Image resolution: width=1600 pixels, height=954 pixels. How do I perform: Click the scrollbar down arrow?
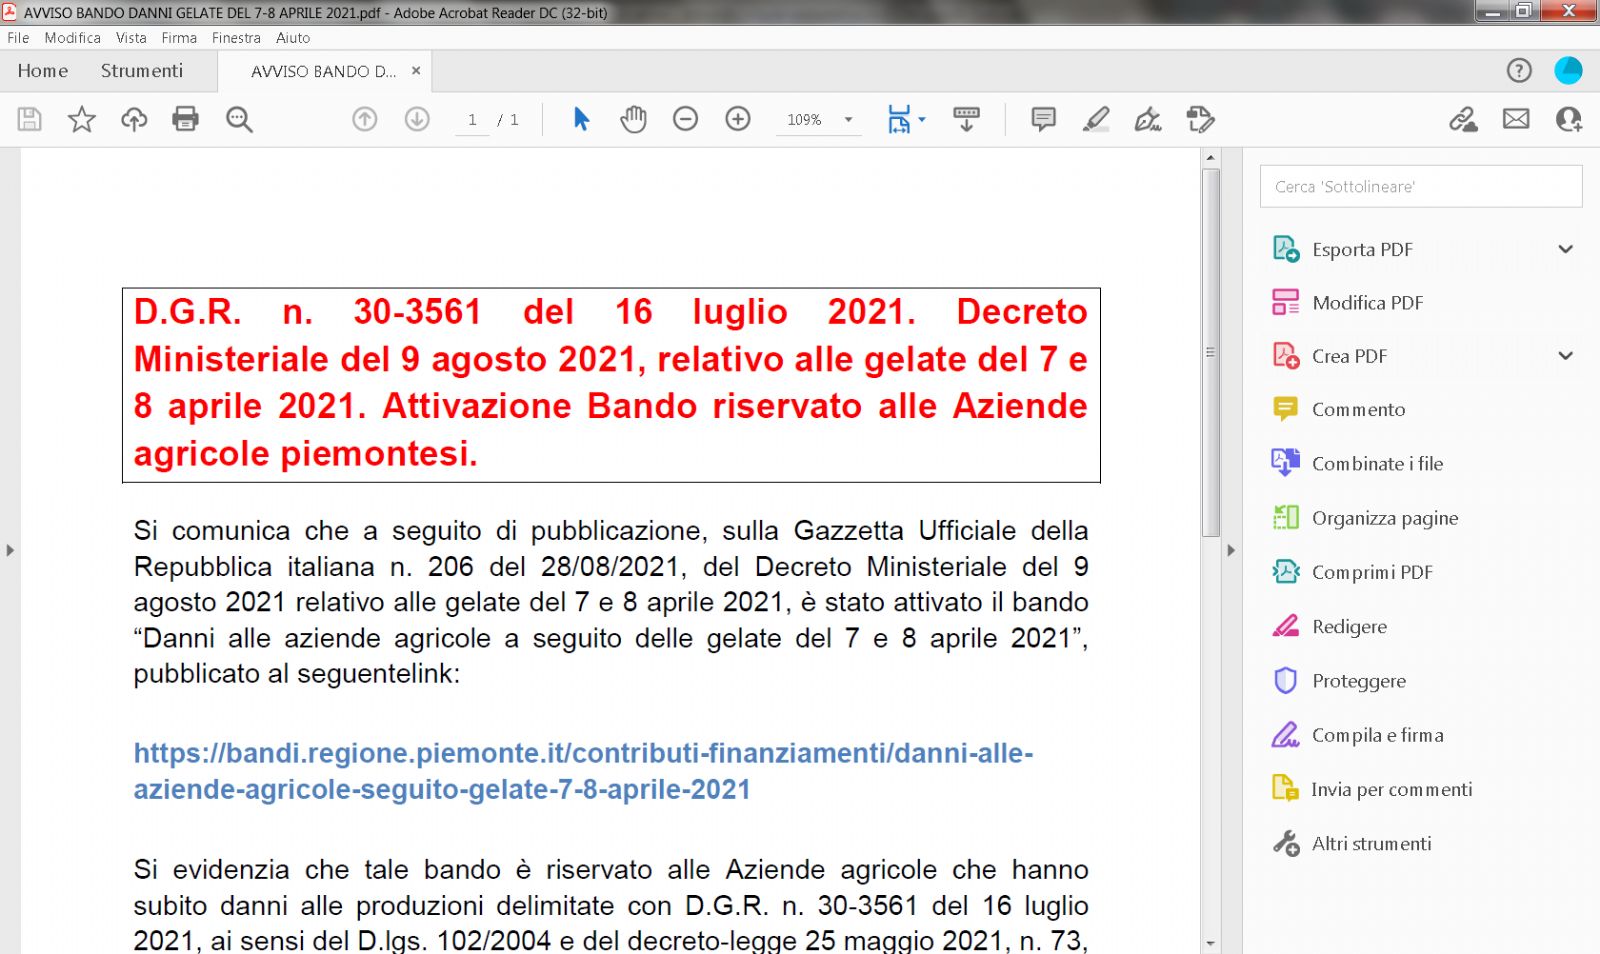click(1210, 943)
